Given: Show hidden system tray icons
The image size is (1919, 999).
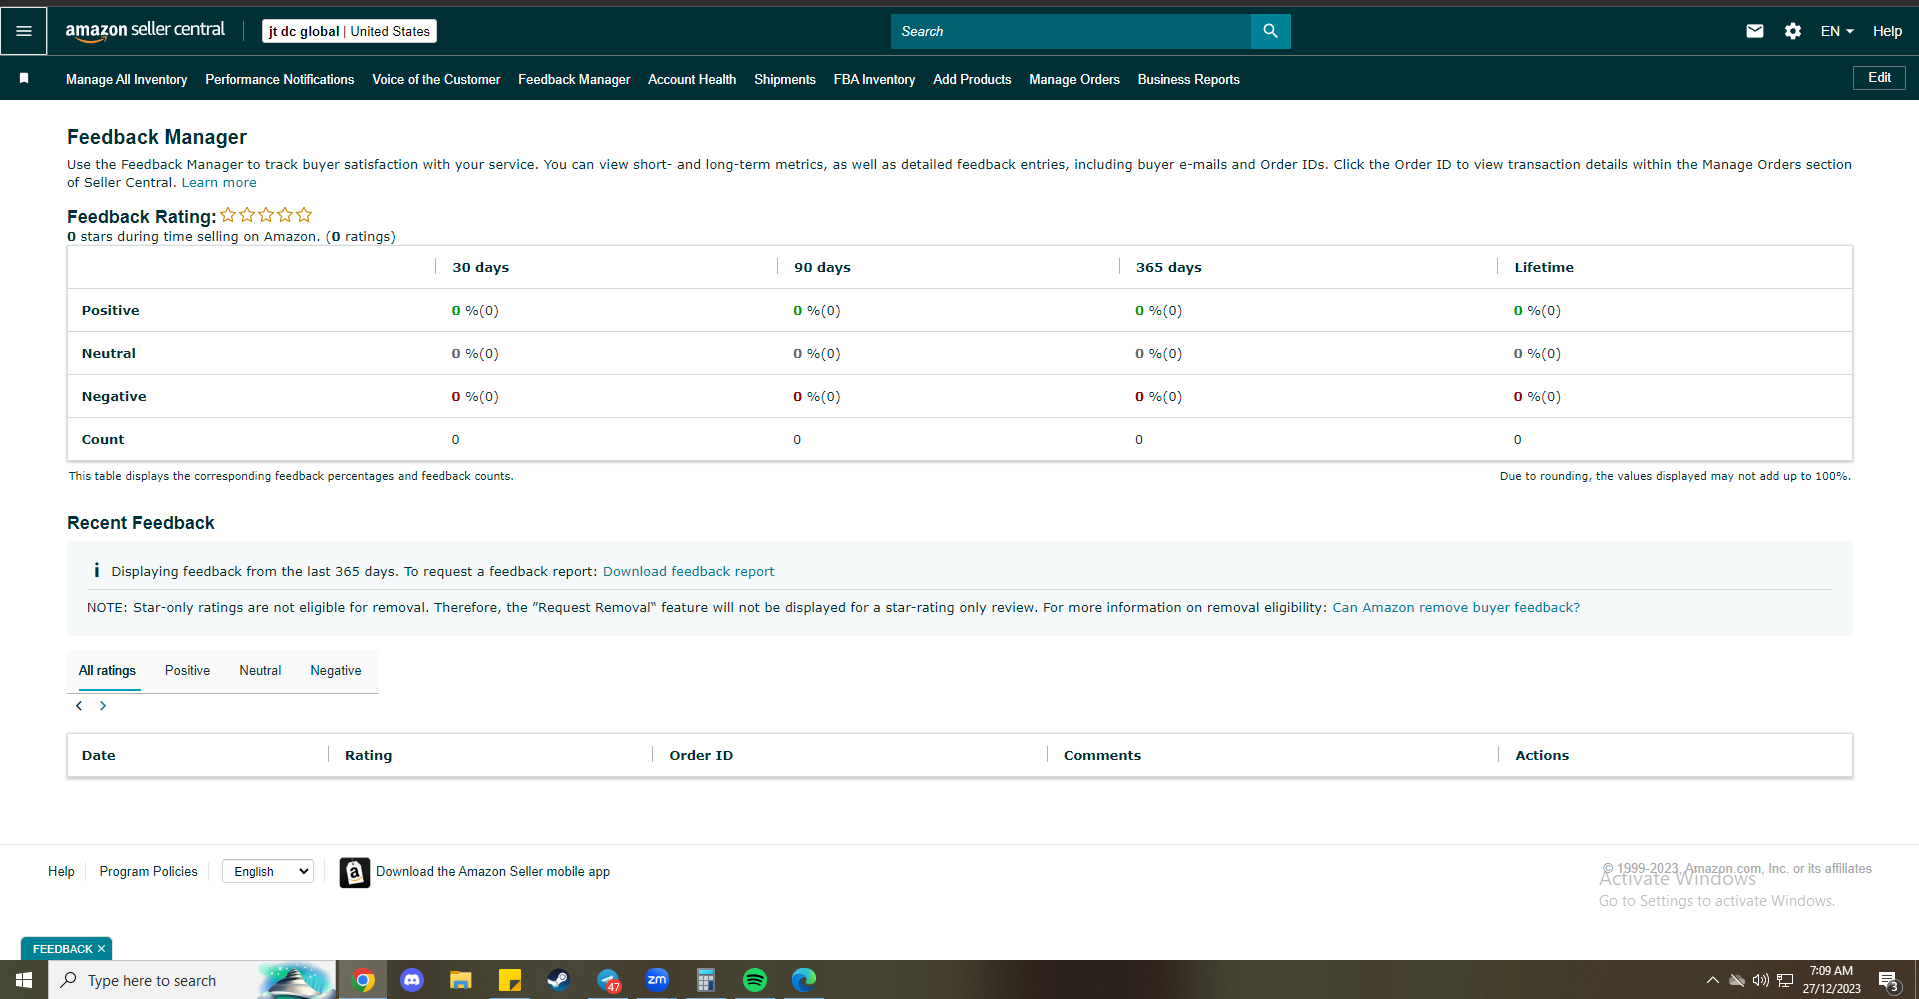Looking at the screenshot, I should click(1712, 980).
